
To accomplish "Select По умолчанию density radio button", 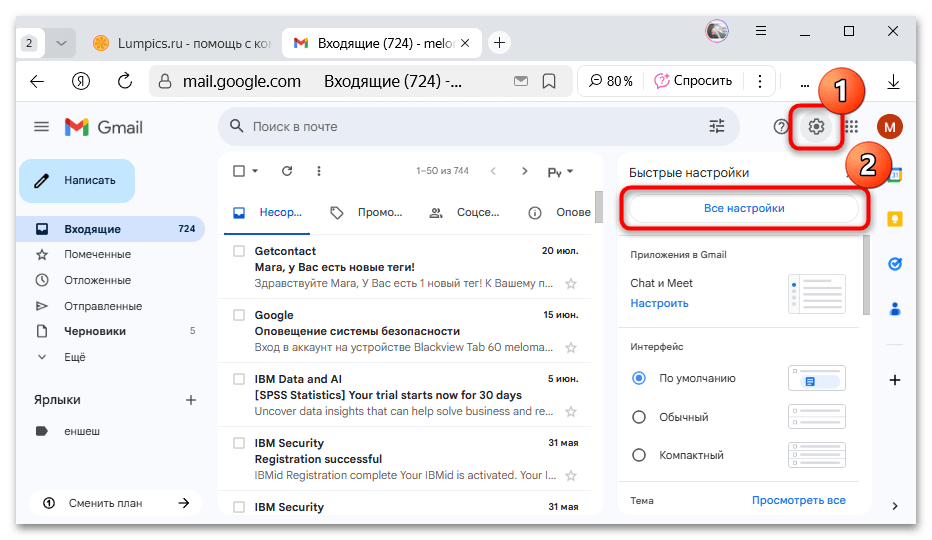I will click(639, 378).
